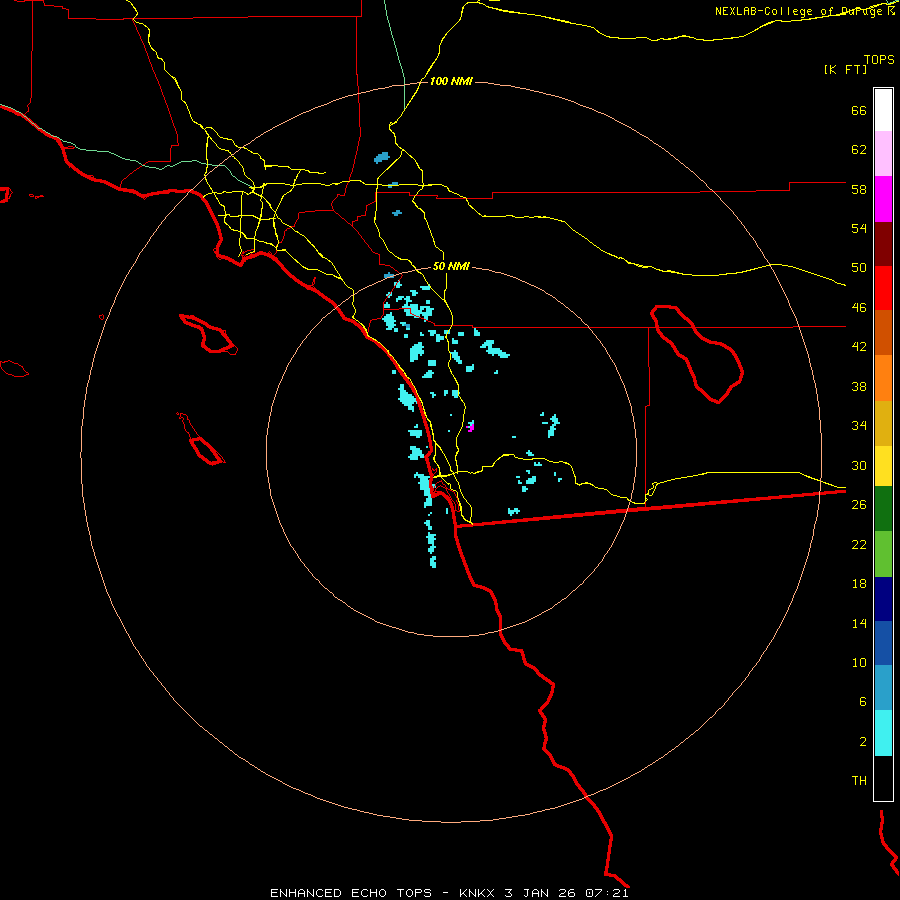Click the legend value '10'
The image size is (900, 900).
[859, 662]
